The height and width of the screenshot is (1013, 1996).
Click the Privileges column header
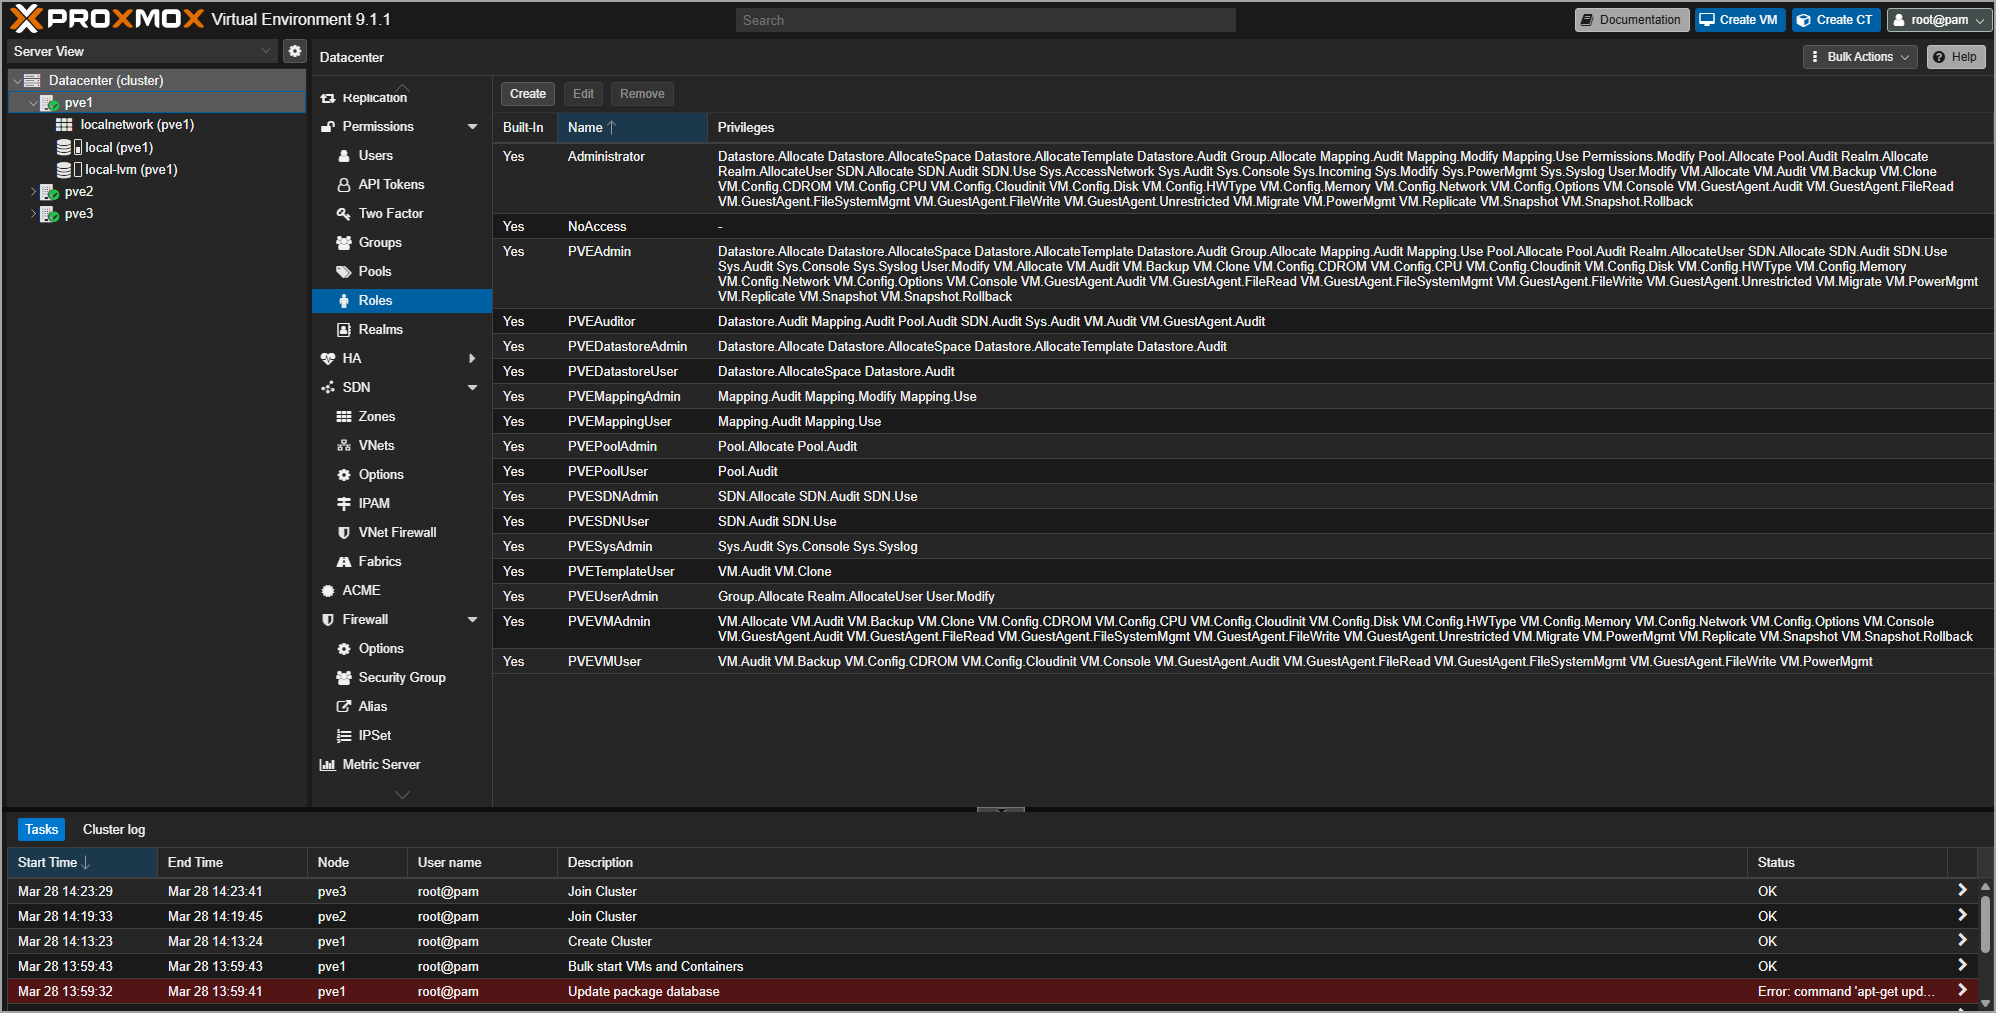click(1350, 128)
